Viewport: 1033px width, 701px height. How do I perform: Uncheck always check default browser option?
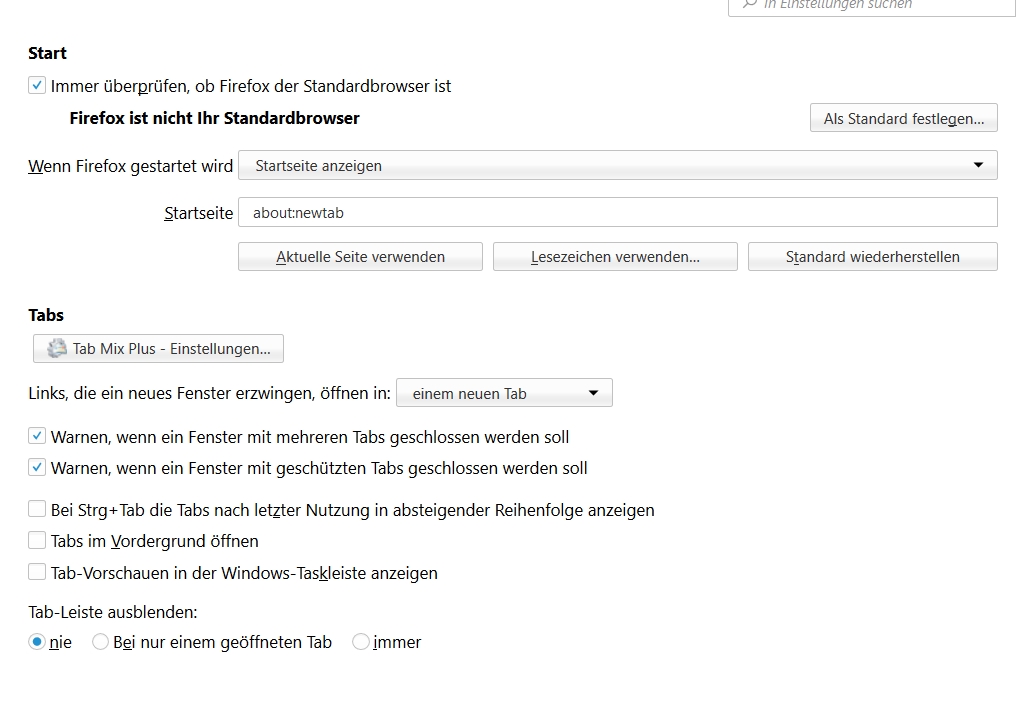point(37,85)
